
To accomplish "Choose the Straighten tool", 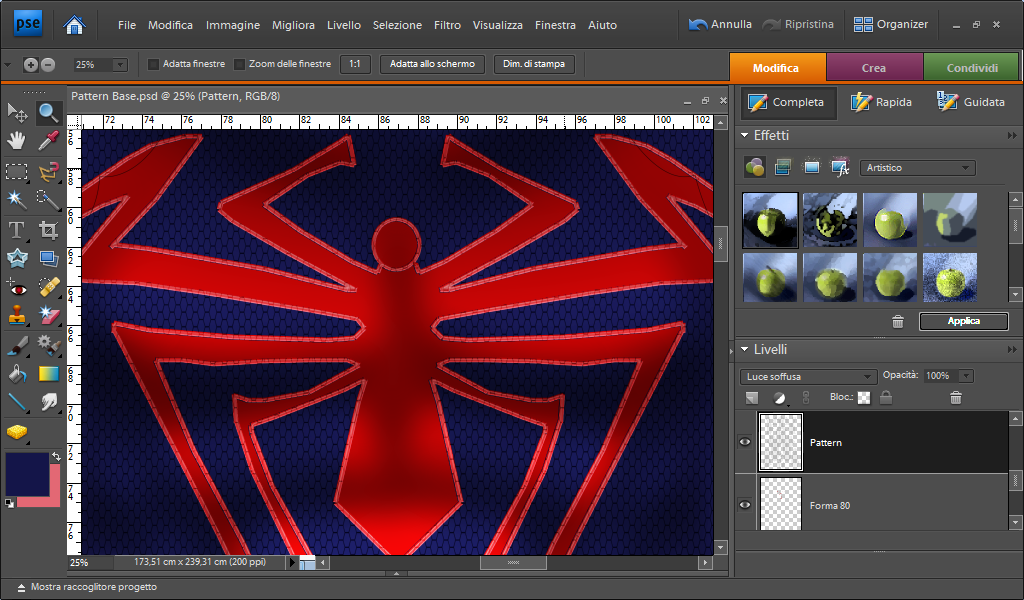I will click(48, 259).
